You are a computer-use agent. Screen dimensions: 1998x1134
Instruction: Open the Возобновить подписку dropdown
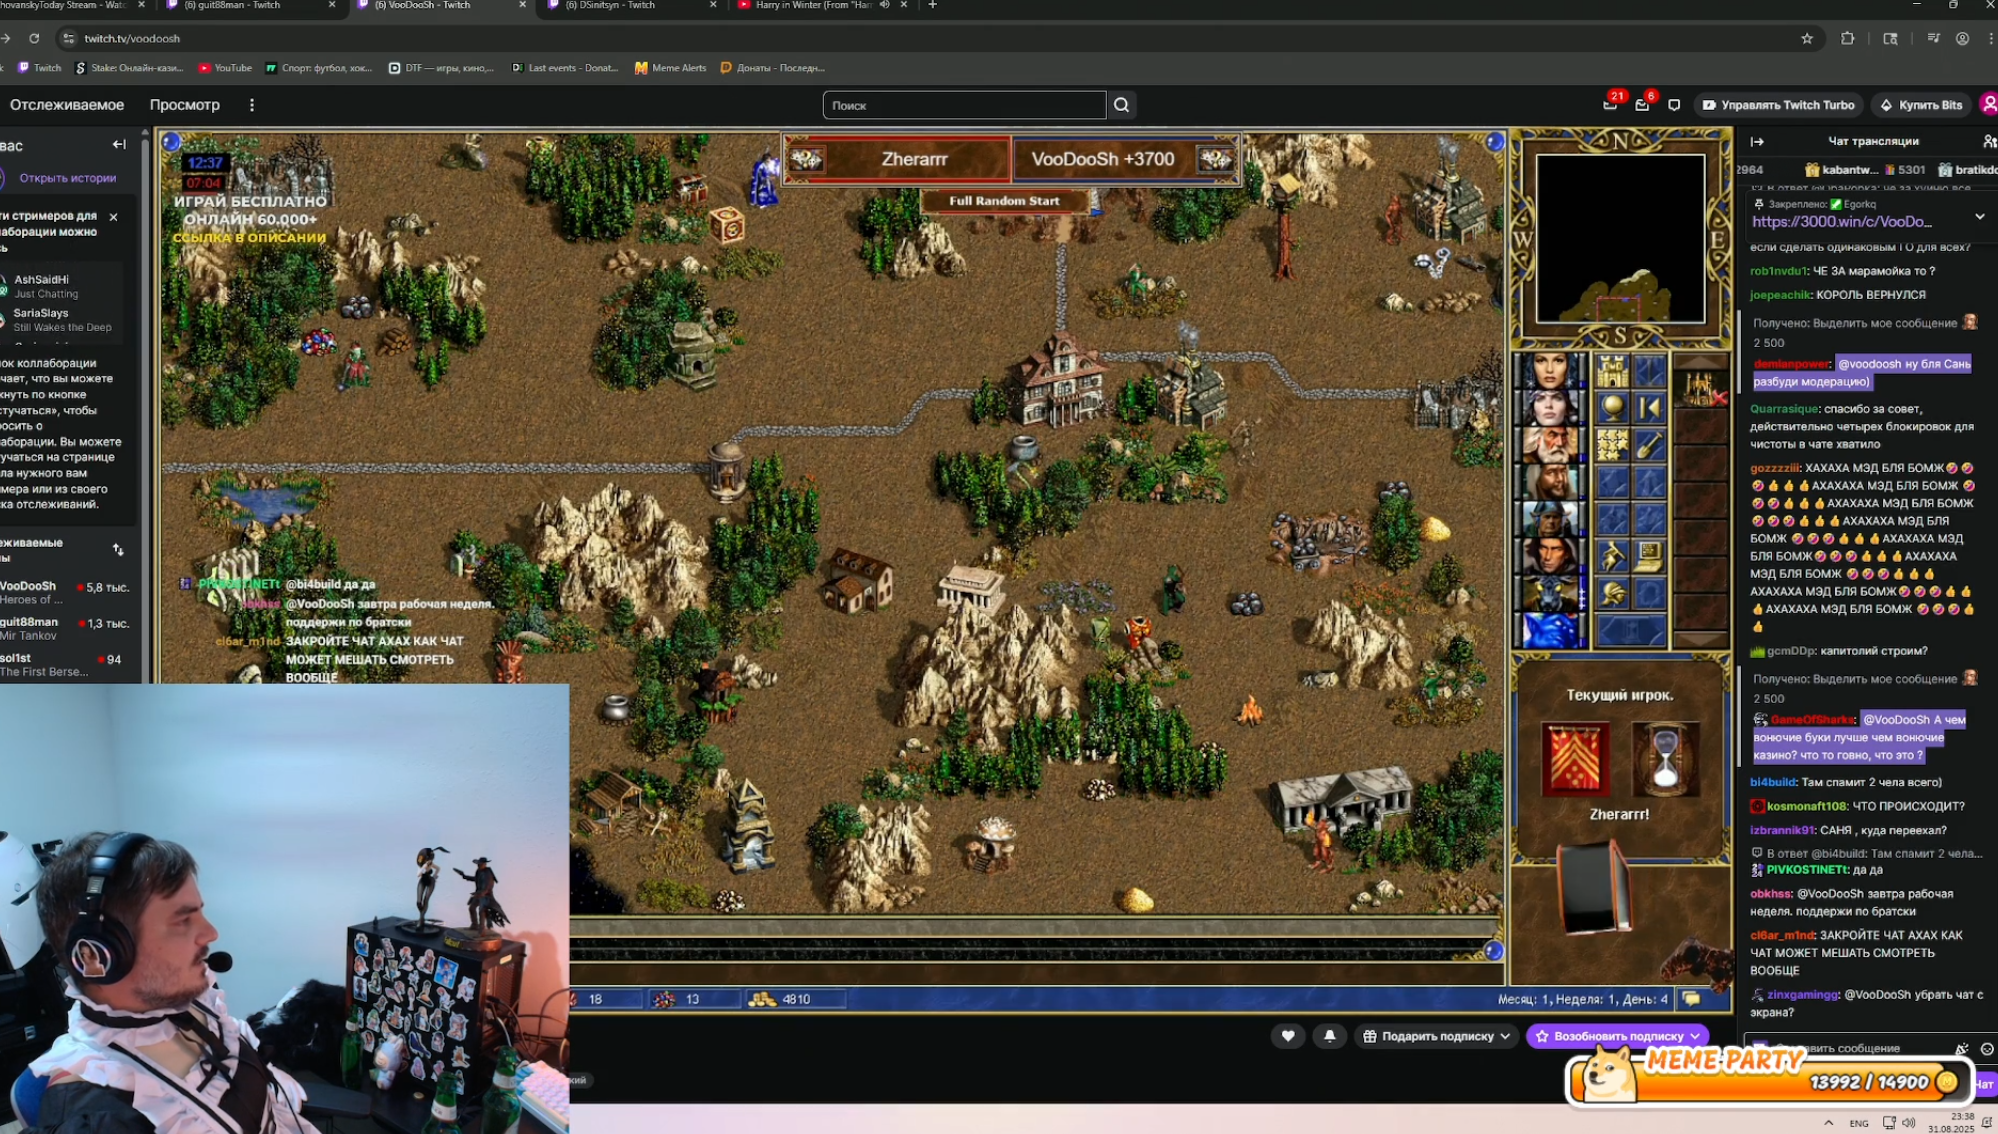pos(1617,1036)
